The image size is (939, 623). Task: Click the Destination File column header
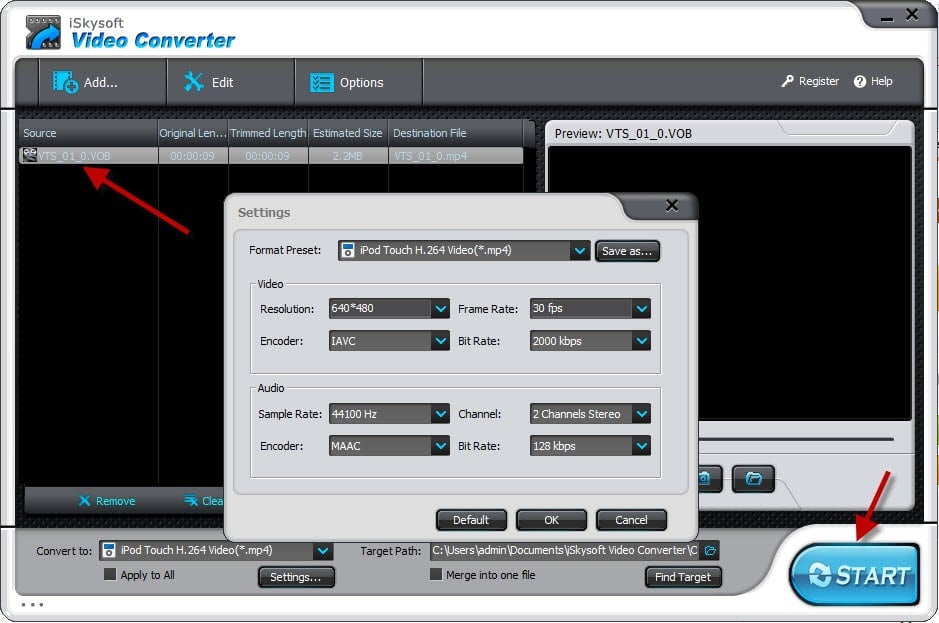(456, 133)
